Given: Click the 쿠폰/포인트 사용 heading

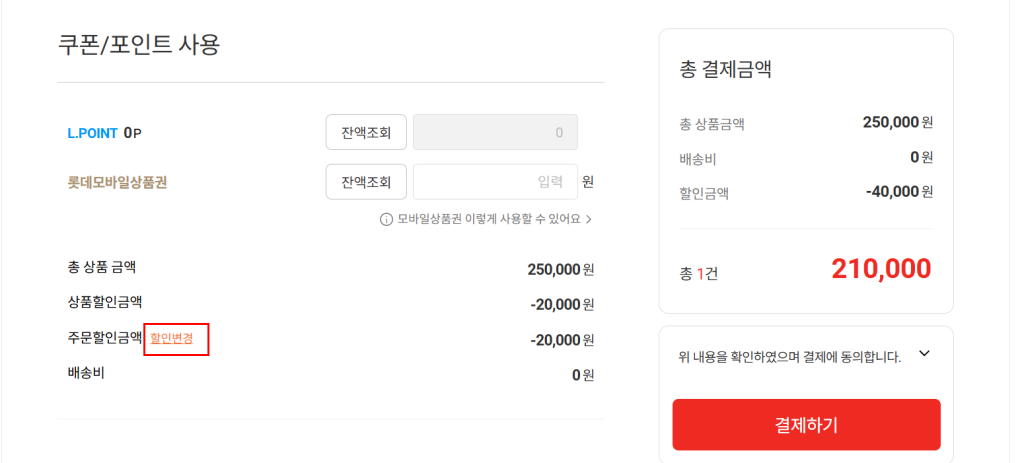Looking at the screenshot, I should point(139,45).
